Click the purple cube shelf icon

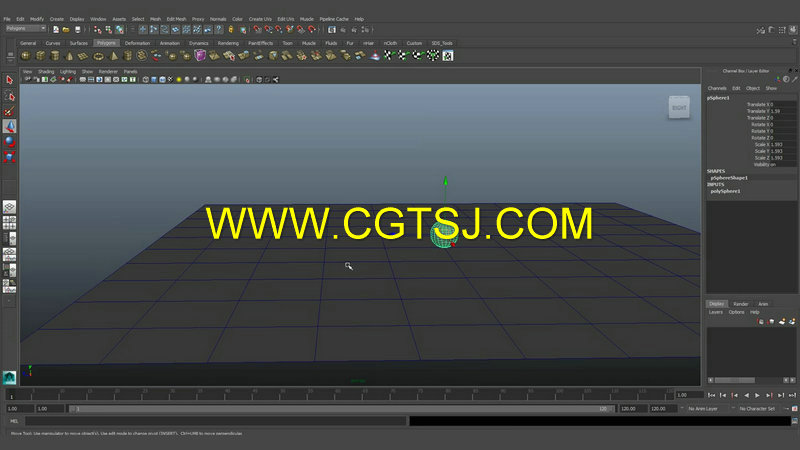pyautogui.click(x=200, y=56)
